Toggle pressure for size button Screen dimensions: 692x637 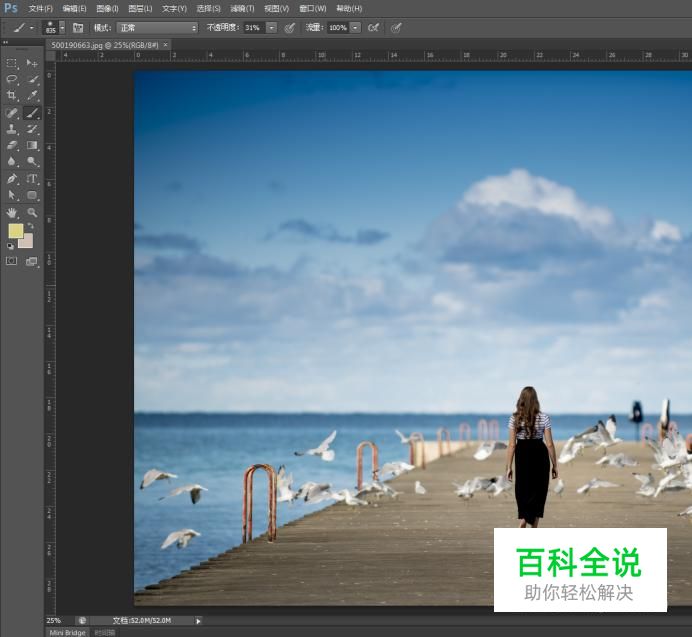[x=396, y=28]
